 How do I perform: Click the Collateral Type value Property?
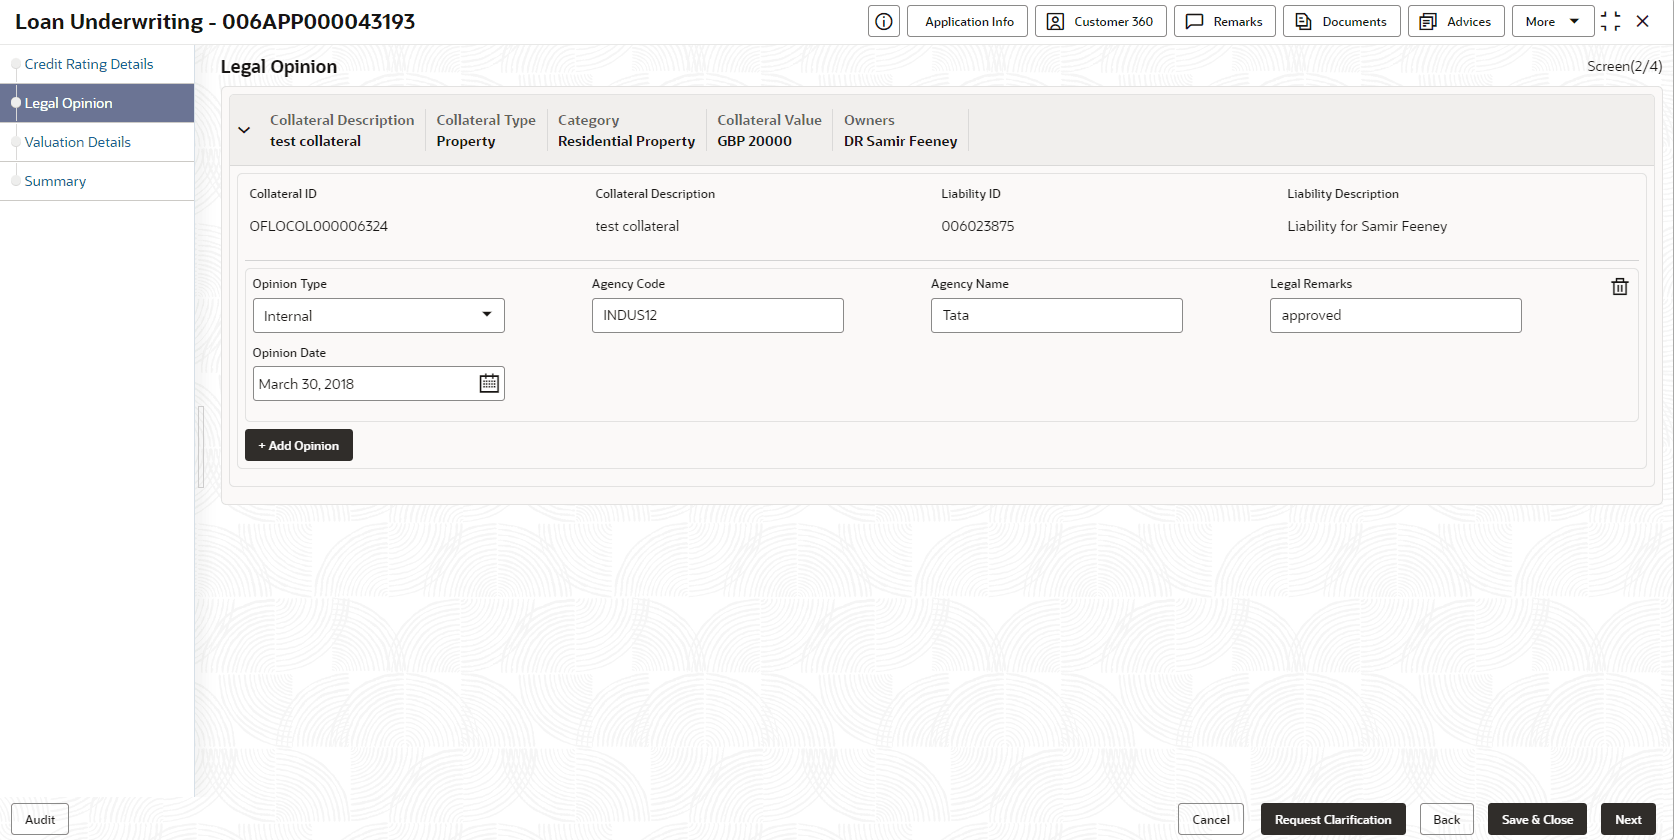pos(466,141)
